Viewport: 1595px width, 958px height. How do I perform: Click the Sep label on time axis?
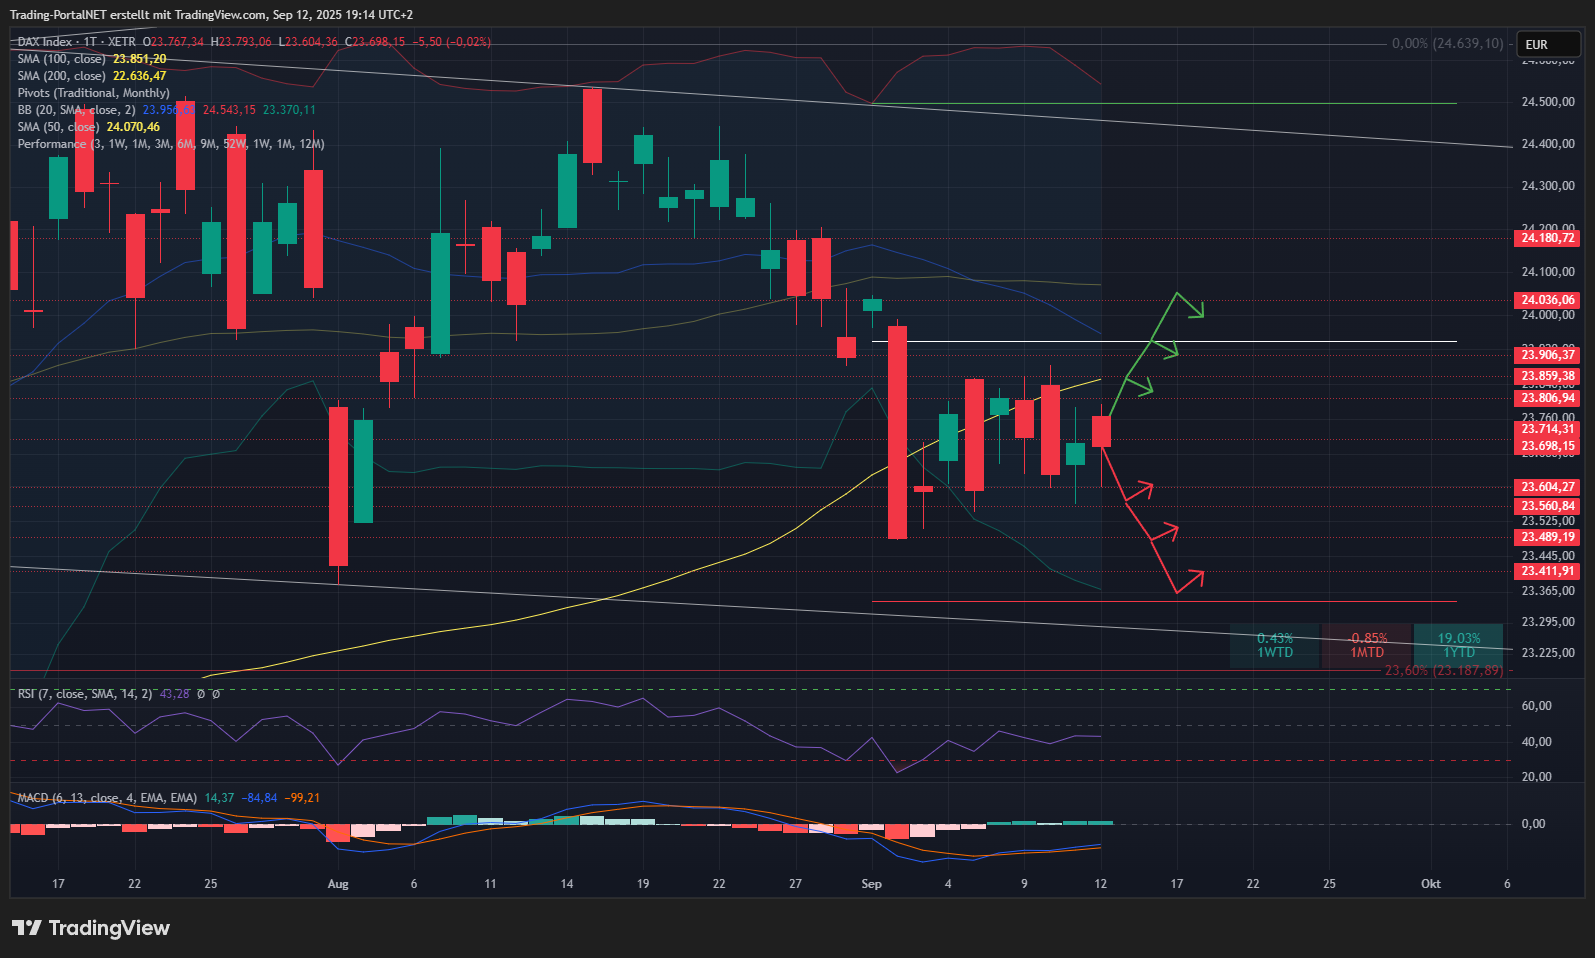pyautogui.click(x=871, y=884)
